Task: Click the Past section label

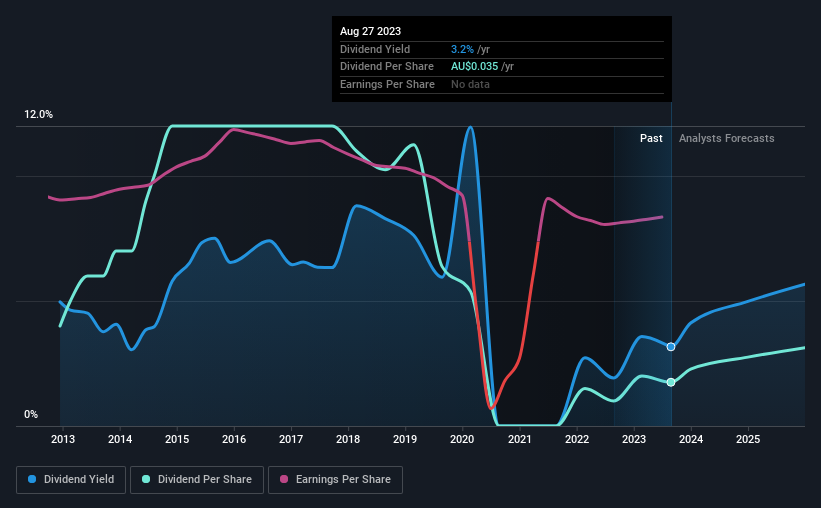Action: (651, 138)
